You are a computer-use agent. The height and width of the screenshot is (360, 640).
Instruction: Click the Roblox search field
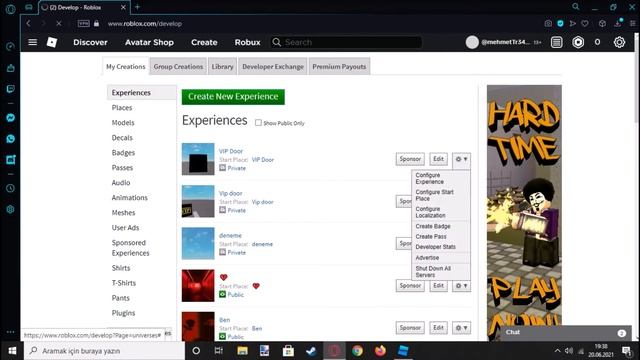point(346,42)
